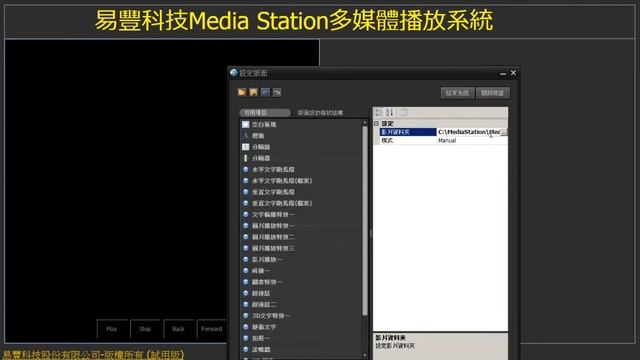Click the blue icon beside 靜態文字

[246, 327]
